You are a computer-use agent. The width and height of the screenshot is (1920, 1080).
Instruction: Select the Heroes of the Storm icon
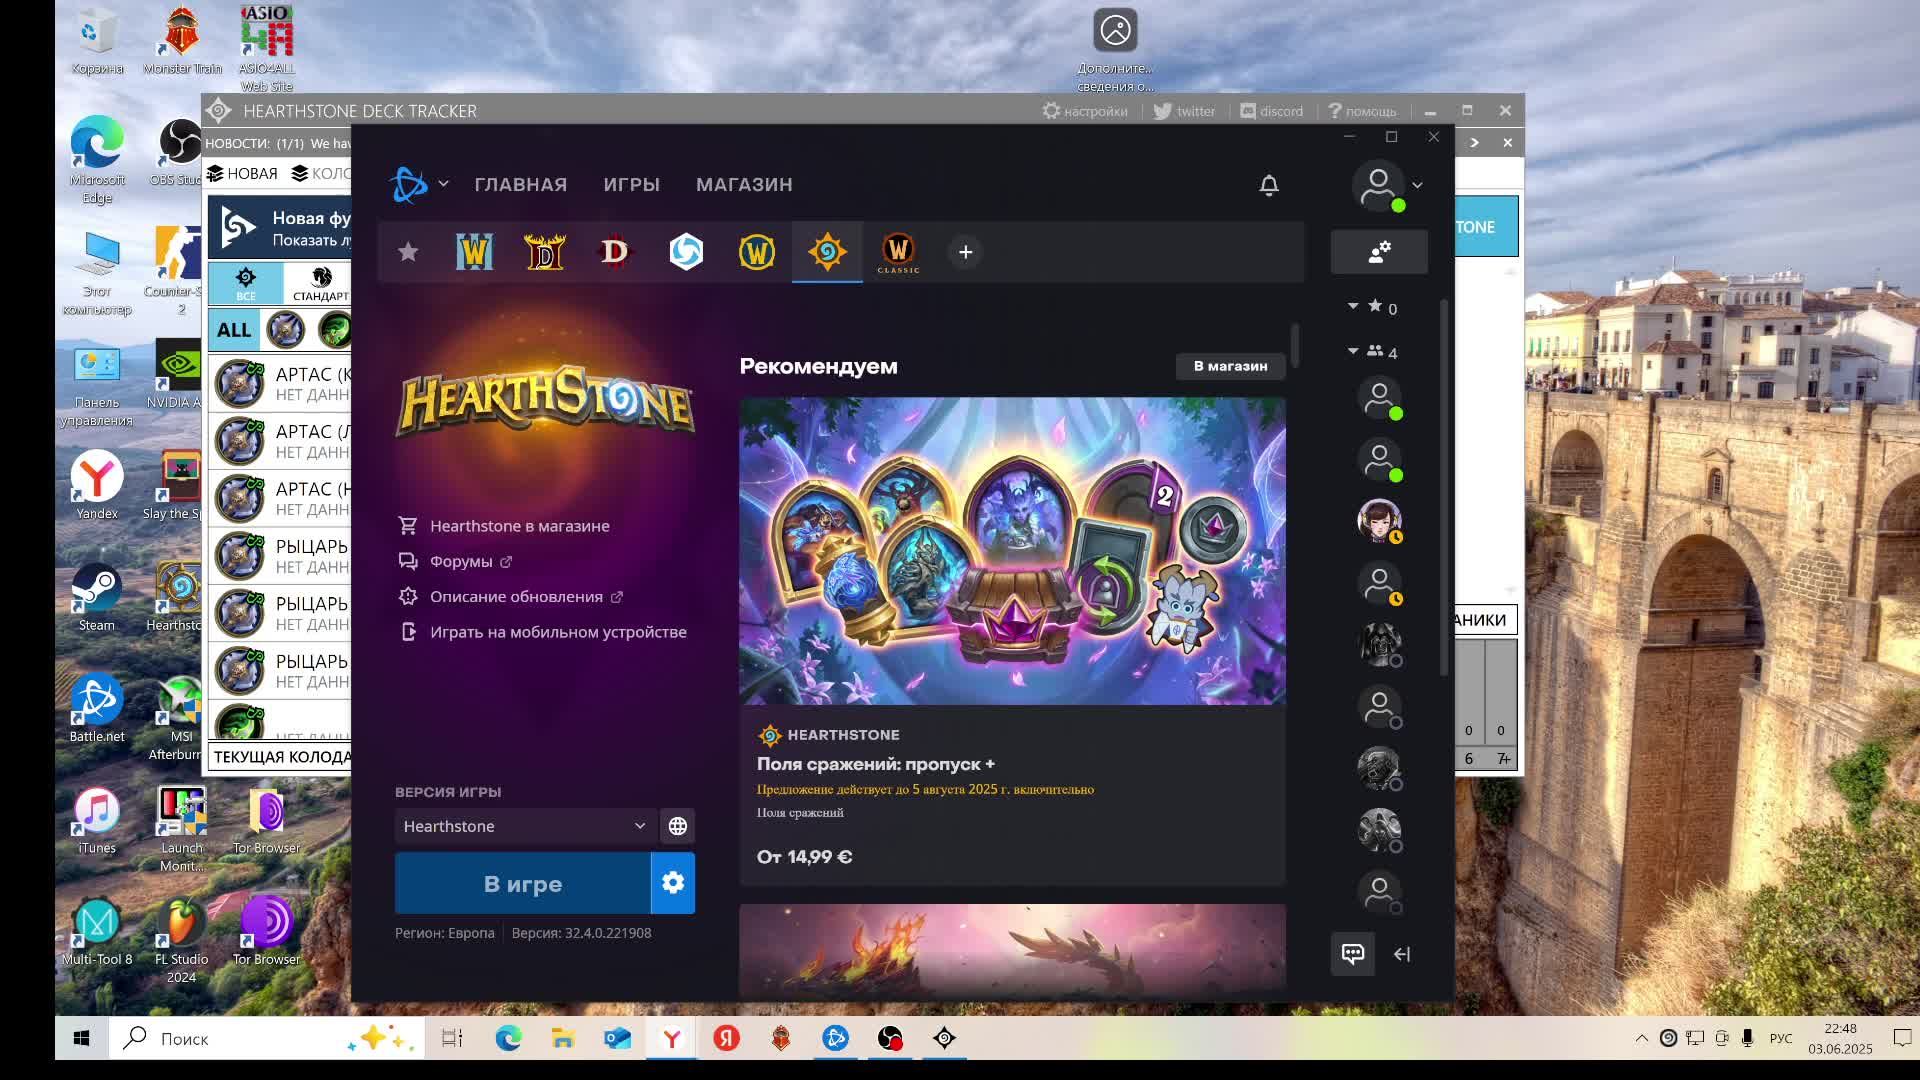(686, 252)
